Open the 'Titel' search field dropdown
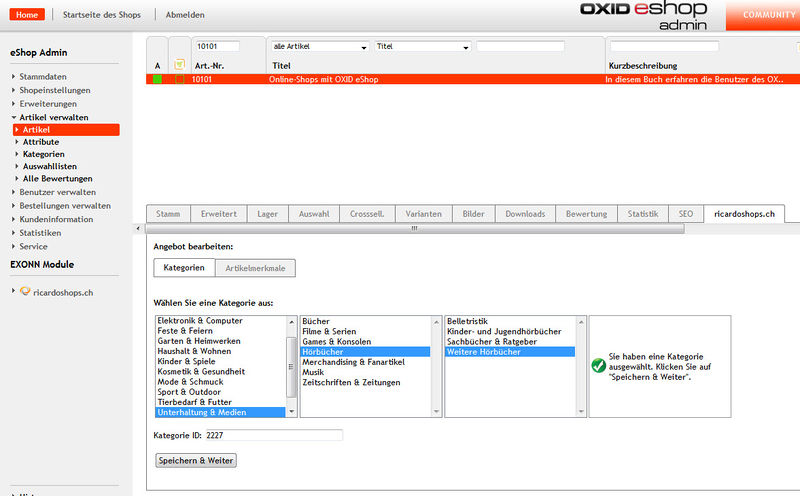800x496 pixels. click(422, 46)
